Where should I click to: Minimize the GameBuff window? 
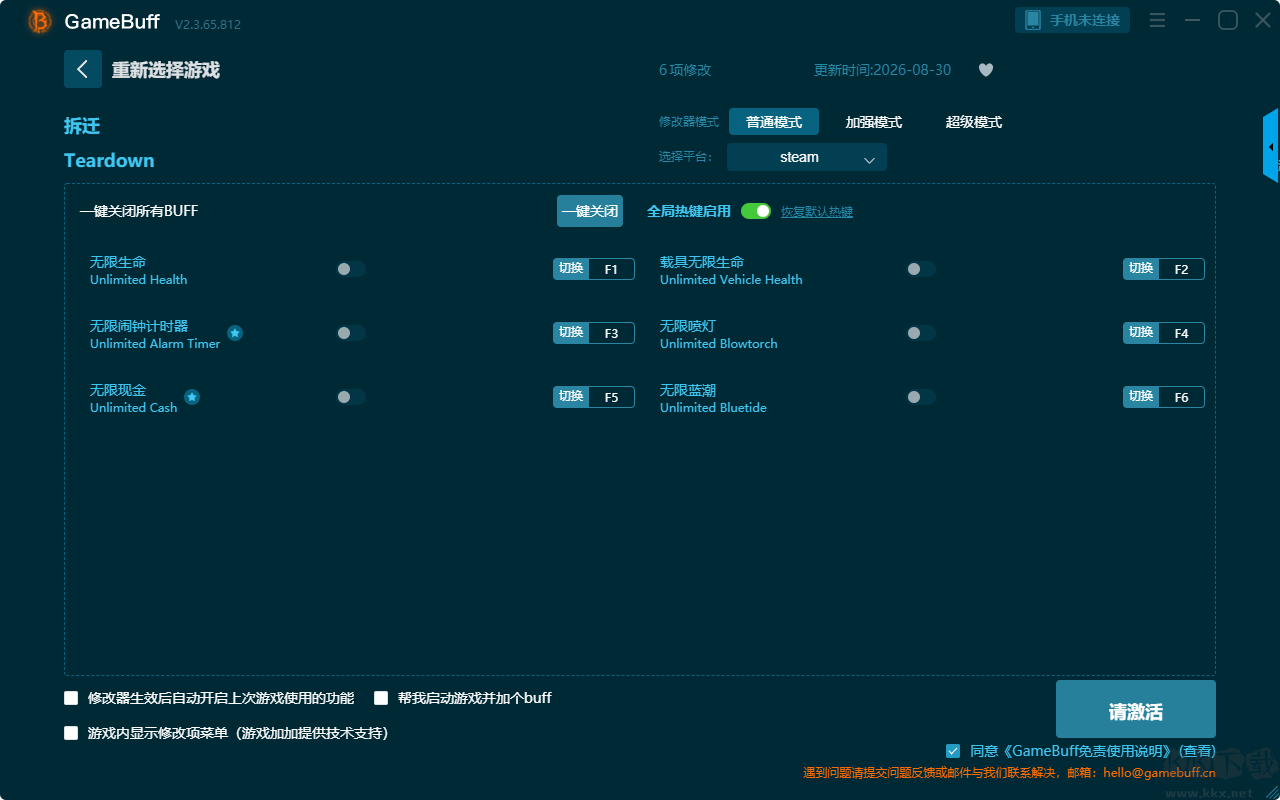(x=1192, y=20)
